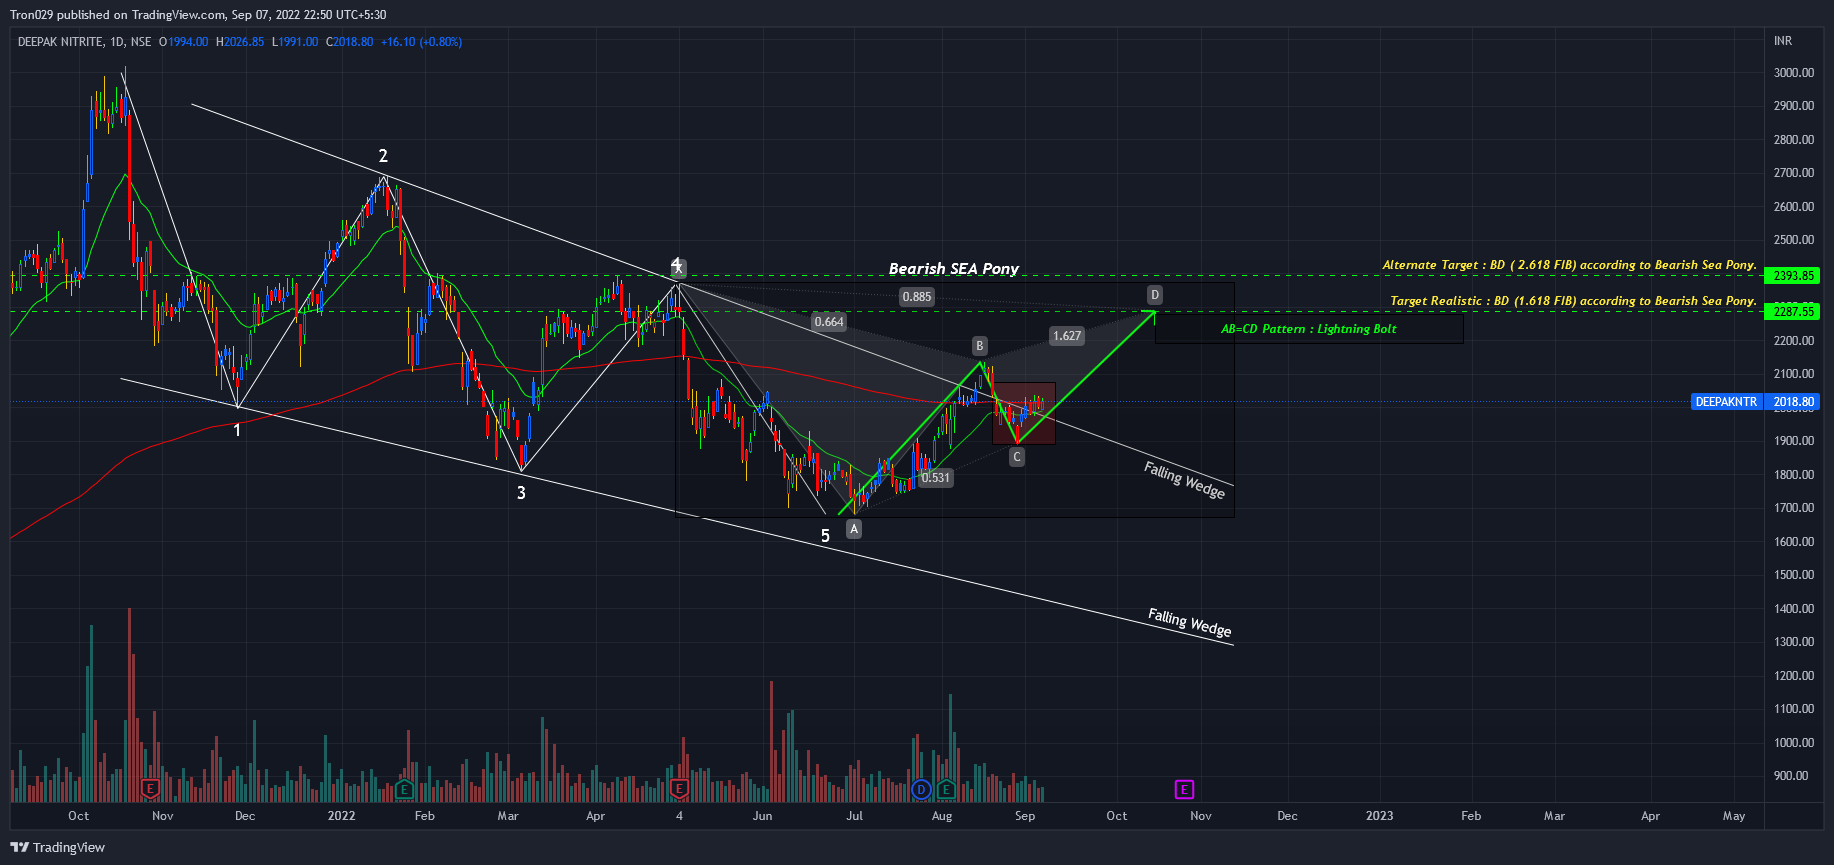
Task: Click the Sep time axis label
Action: coord(1025,816)
